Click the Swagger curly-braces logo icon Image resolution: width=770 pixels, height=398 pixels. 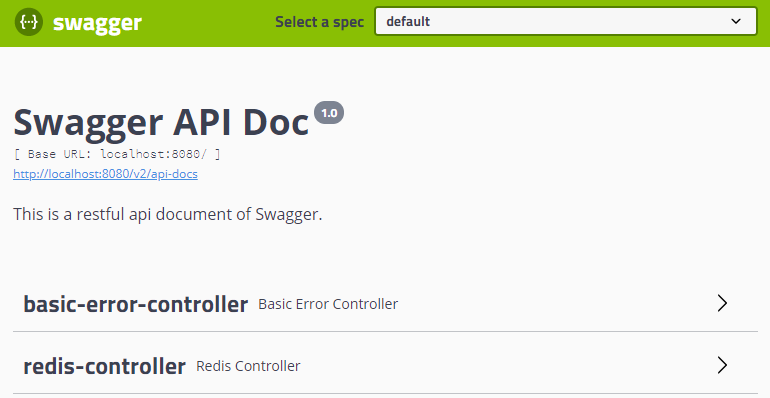point(28,22)
